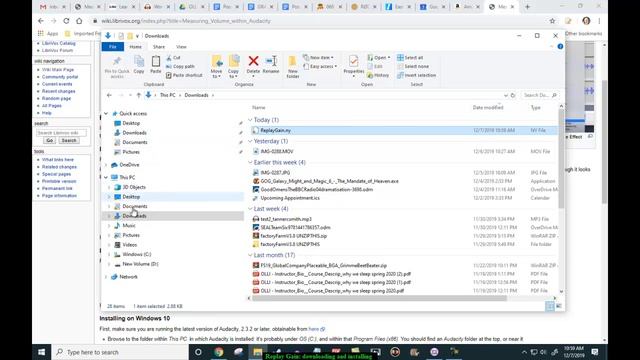Click wiki Go button
Viewport: 640px width, 360px height.
pyautogui.click(x=49, y=140)
